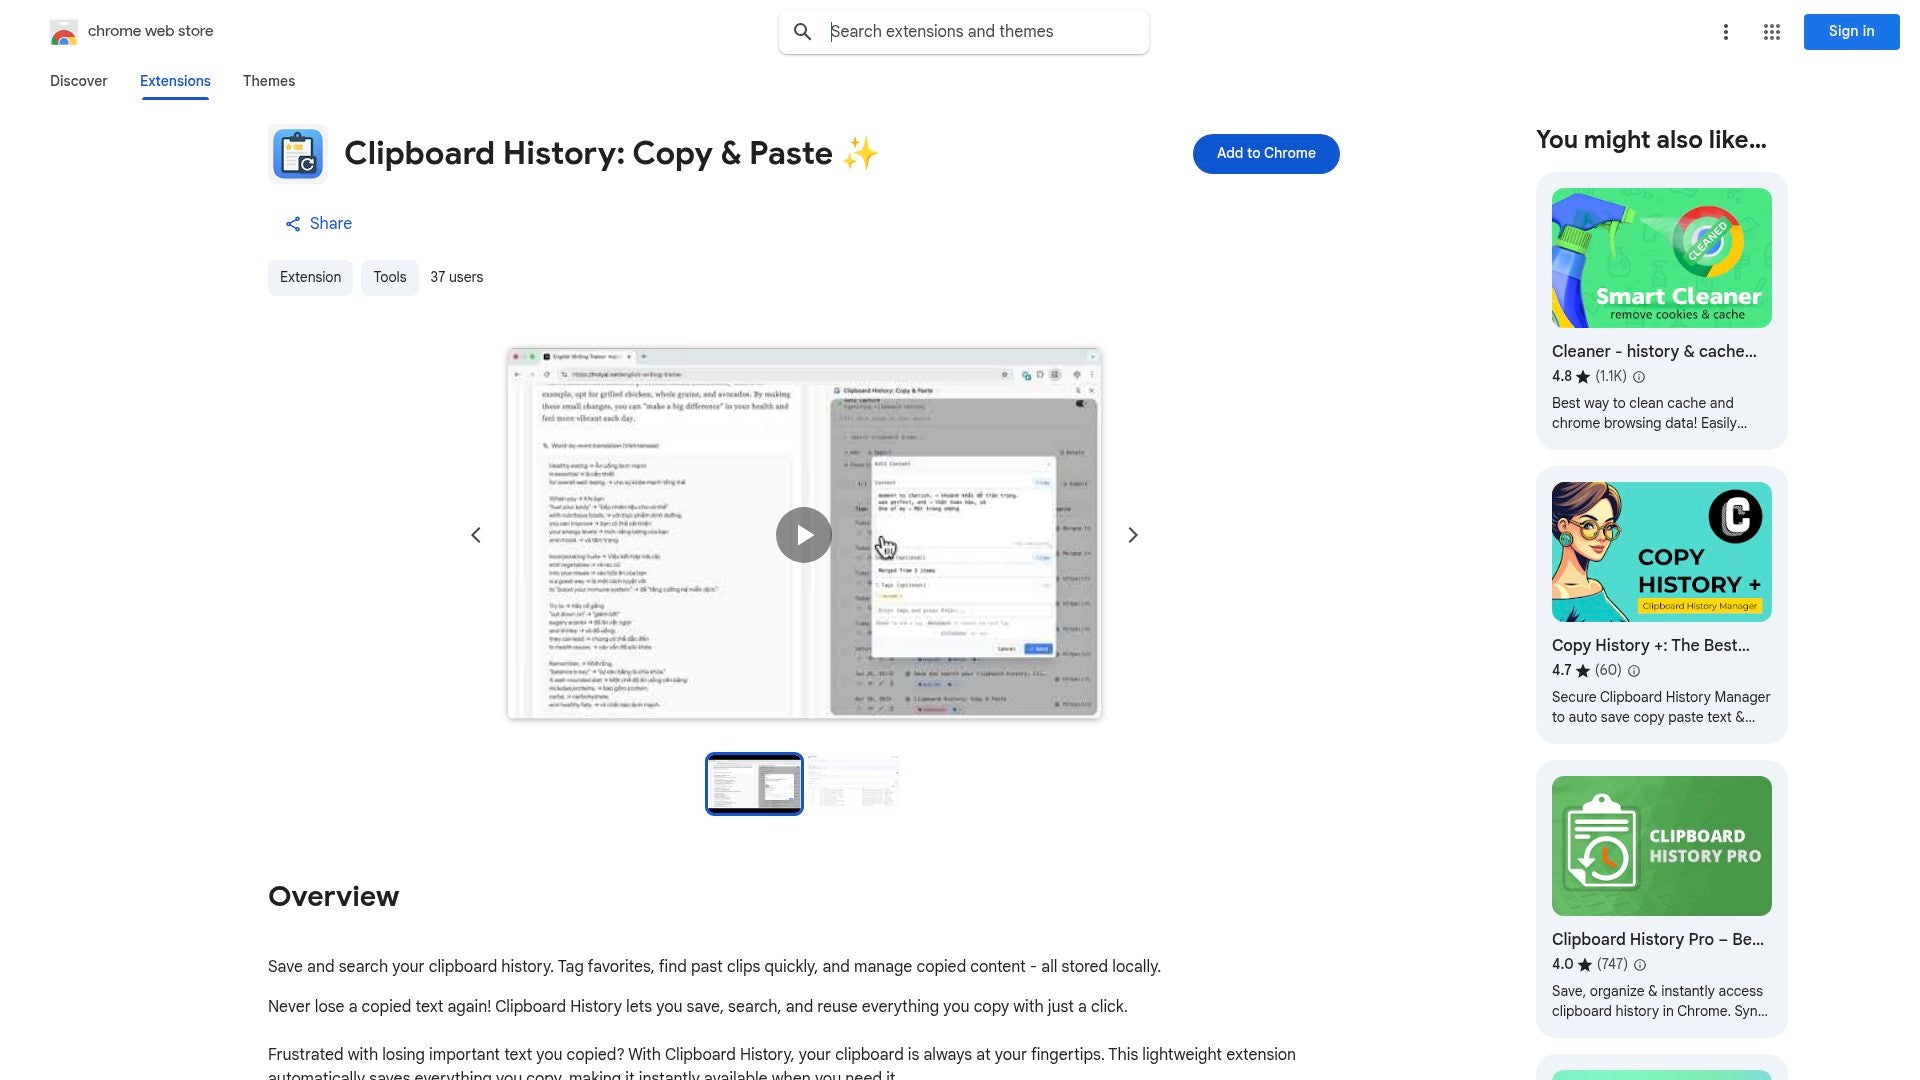The height and width of the screenshot is (1080, 1920).
Task: Click 'Secure Clipboard History Manager' description
Action: click(x=1661, y=708)
